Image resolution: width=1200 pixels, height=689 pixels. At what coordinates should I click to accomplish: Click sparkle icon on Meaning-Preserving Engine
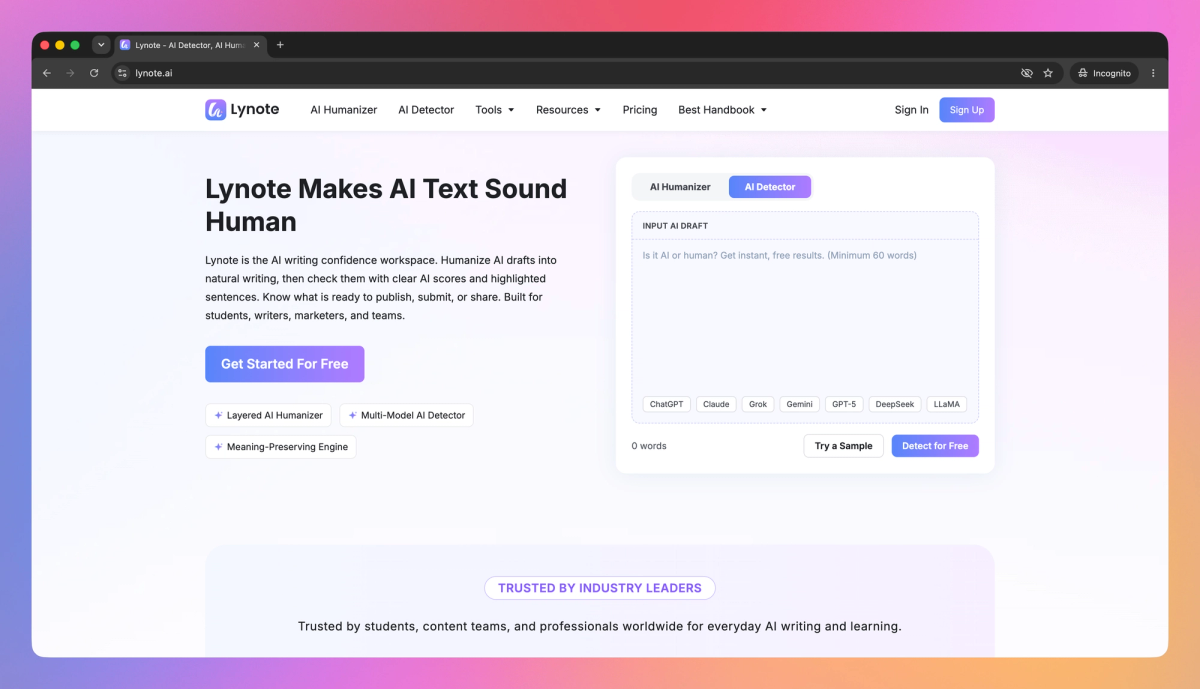[218, 447]
